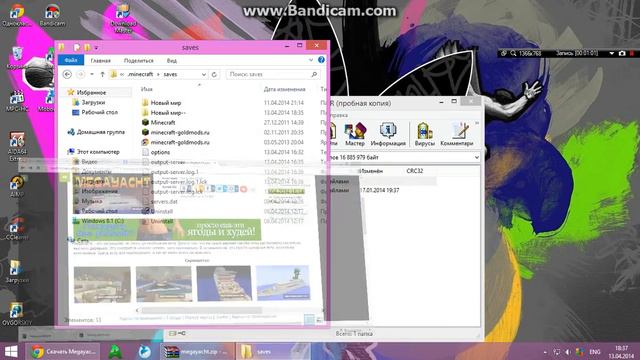The image size is (640, 360).
Task: Select Windows 8.1 (C:) drive
Action: 102,221
